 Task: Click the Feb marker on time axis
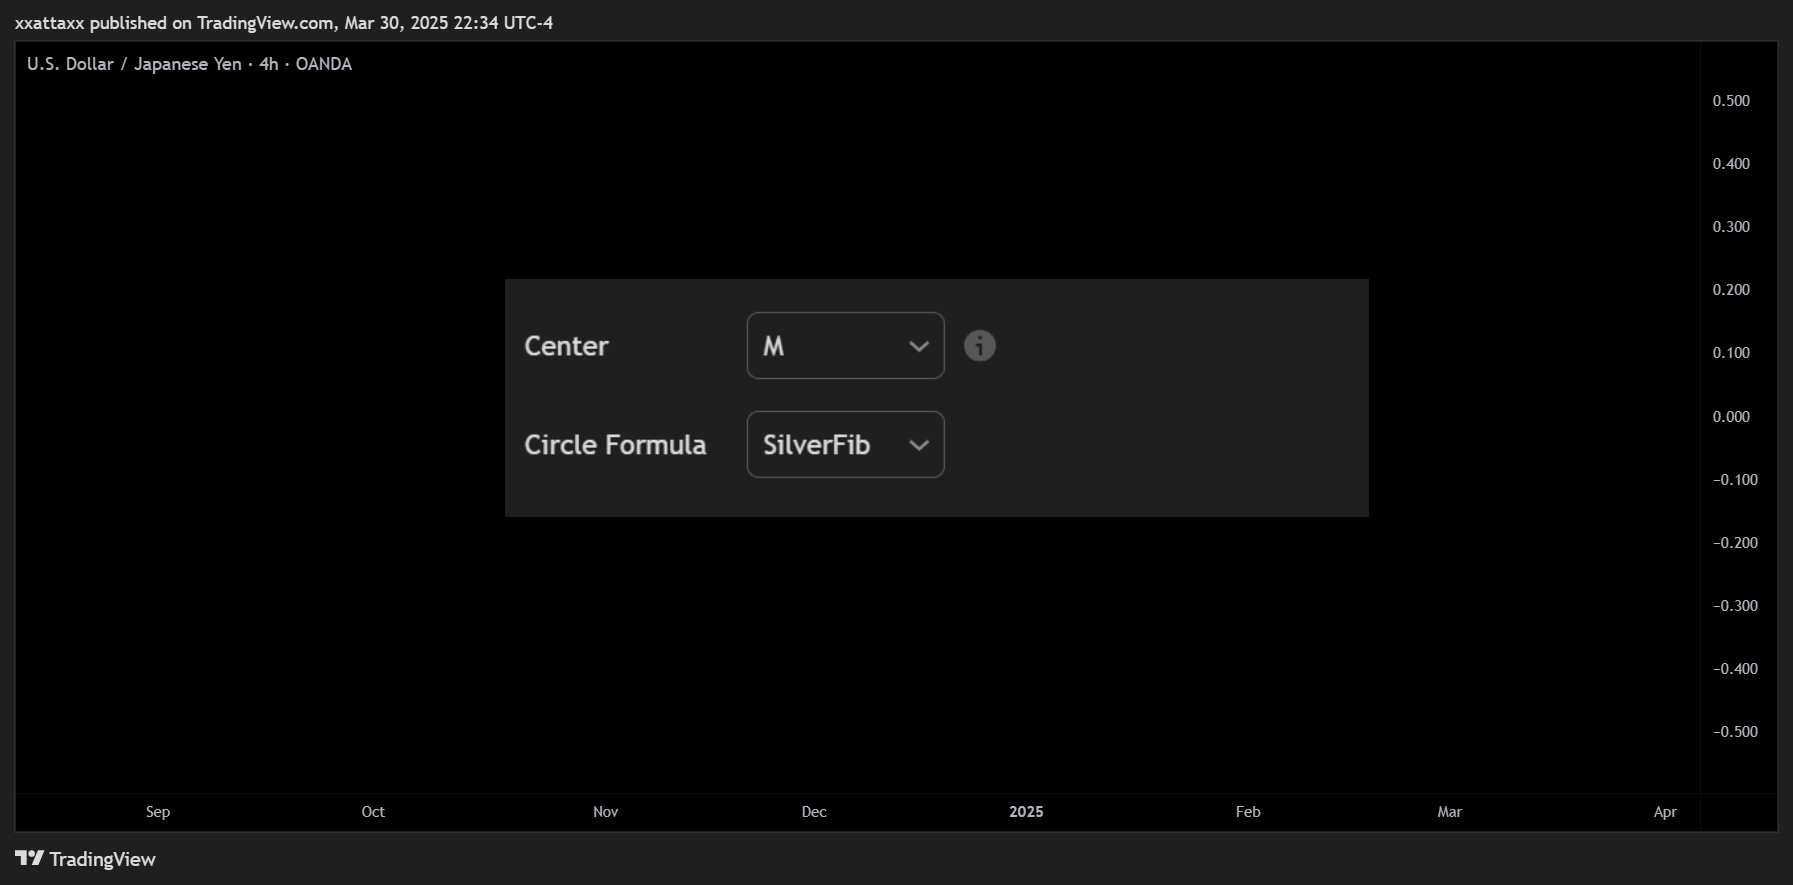click(x=1248, y=812)
